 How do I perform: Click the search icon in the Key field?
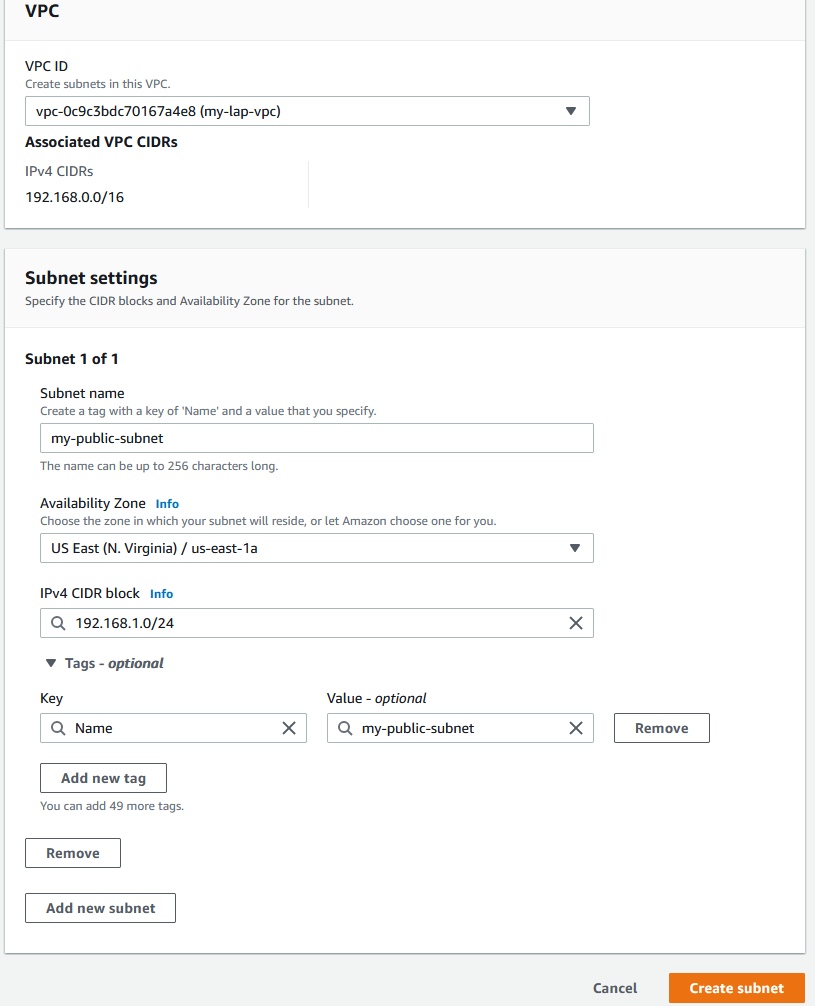(x=58, y=728)
